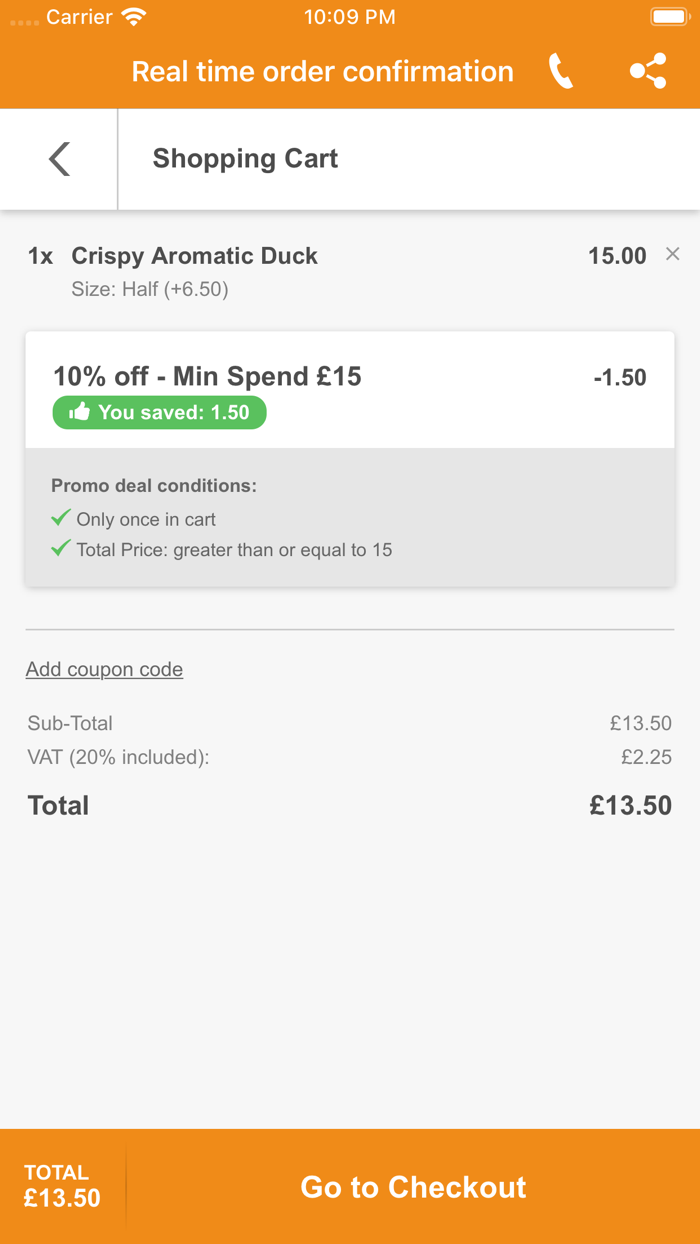This screenshot has width=700, height=1244.
Task: Tap the 10% off Min Spend £15 deal
Action: (x=207, y=377)
